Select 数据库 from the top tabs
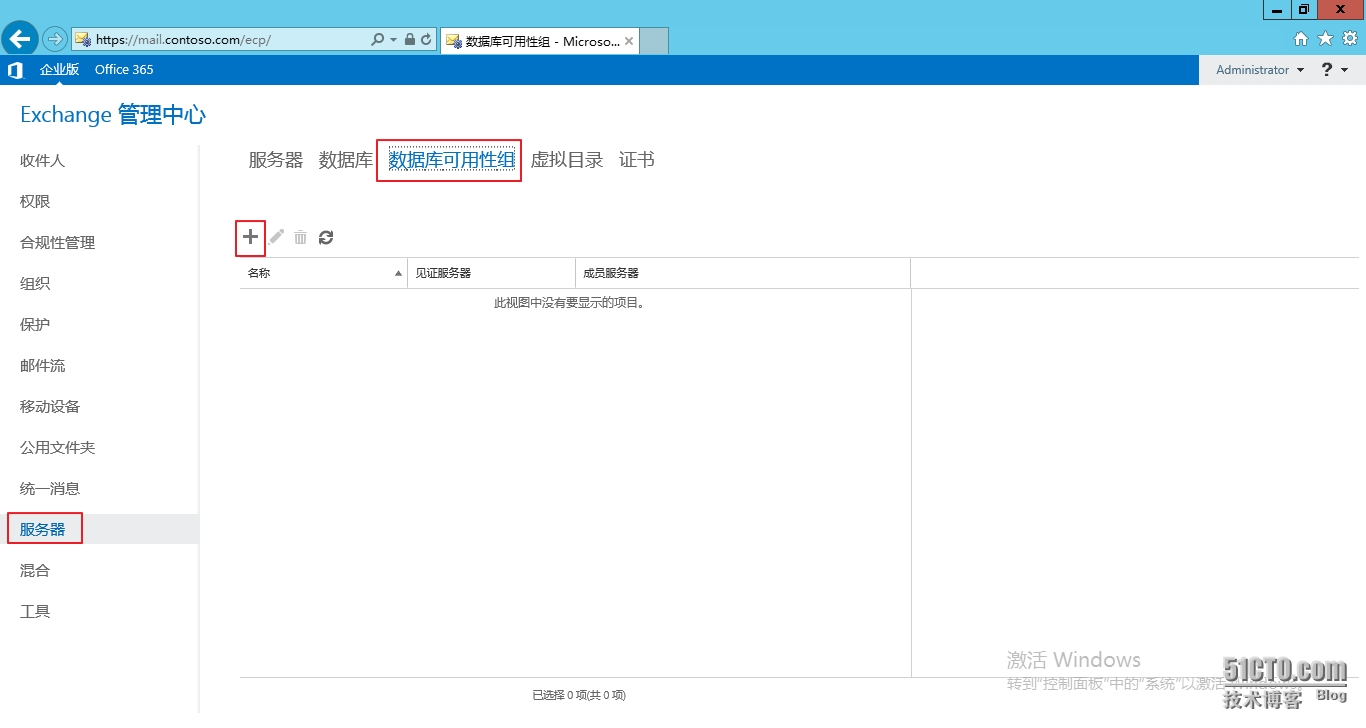This screenshot has height=728, width=1366. 345,159
